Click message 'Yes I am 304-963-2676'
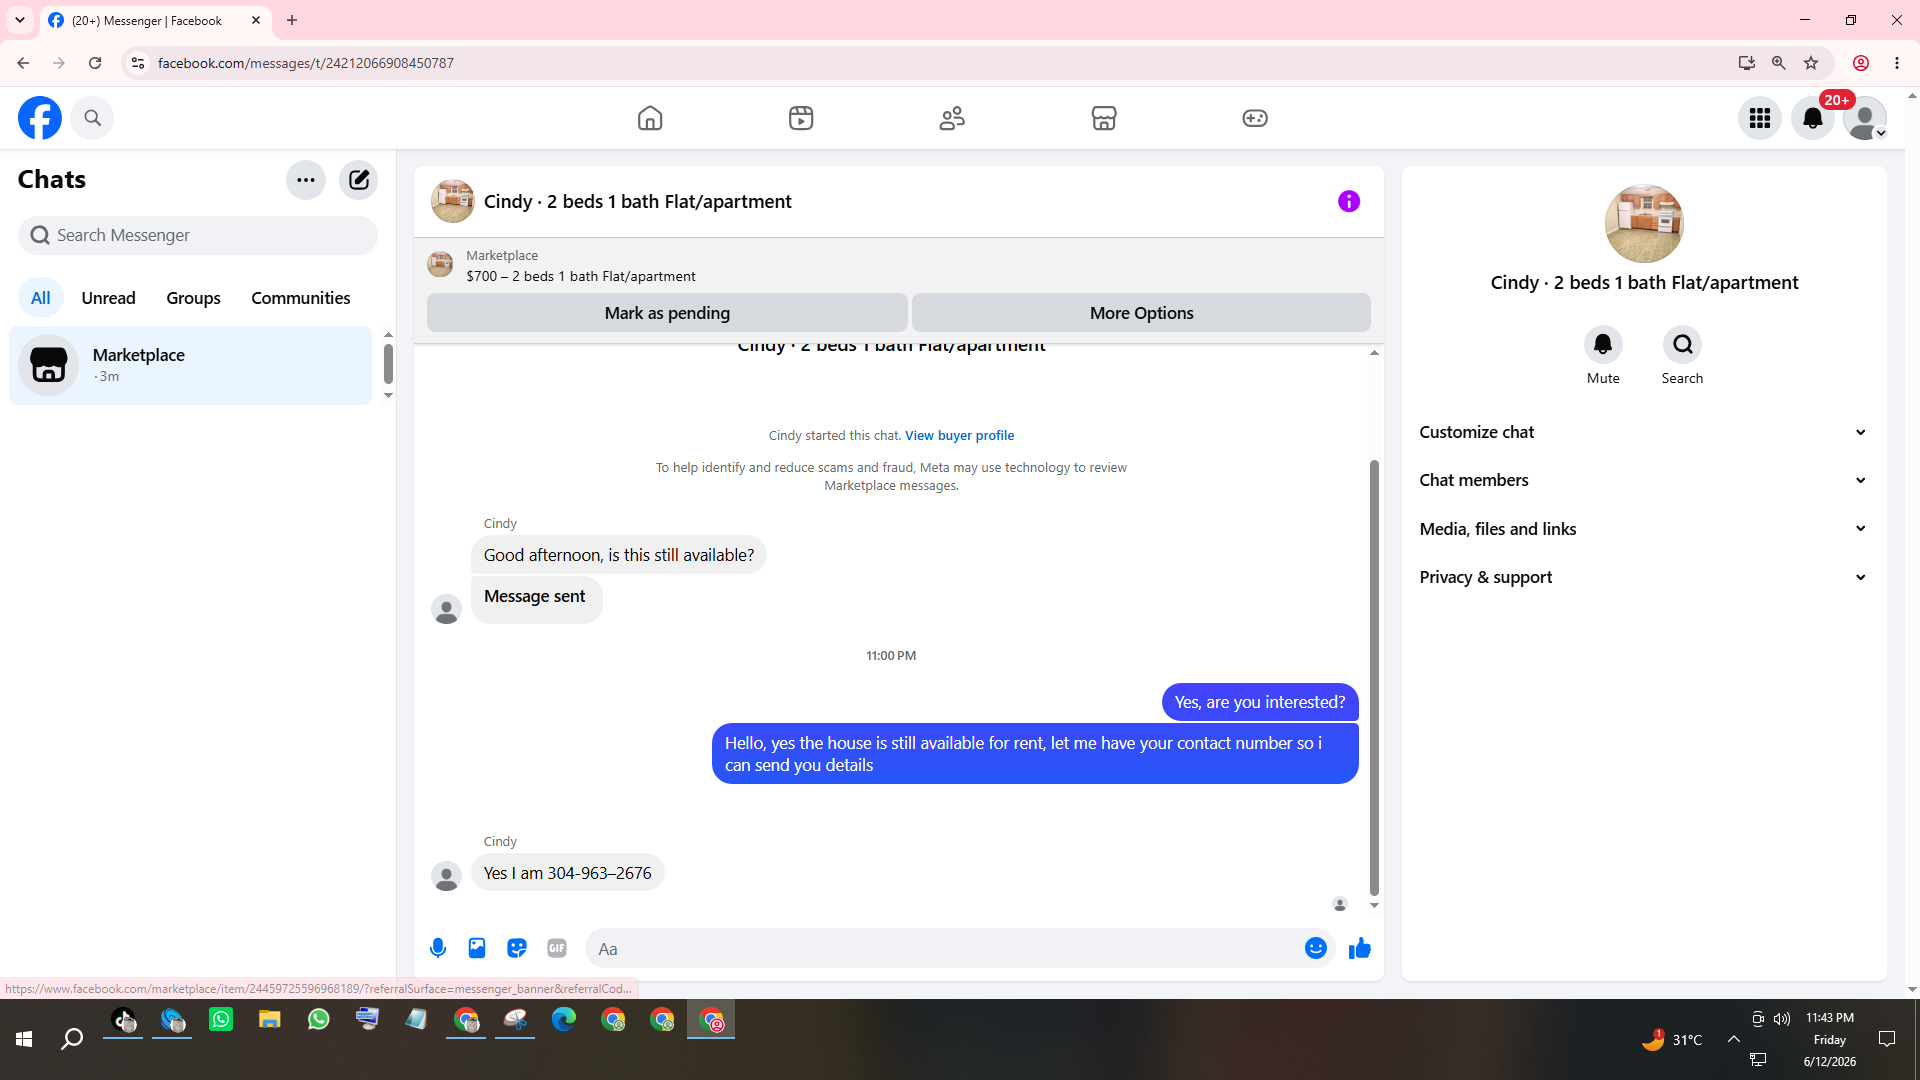 (x=567, y=873)
